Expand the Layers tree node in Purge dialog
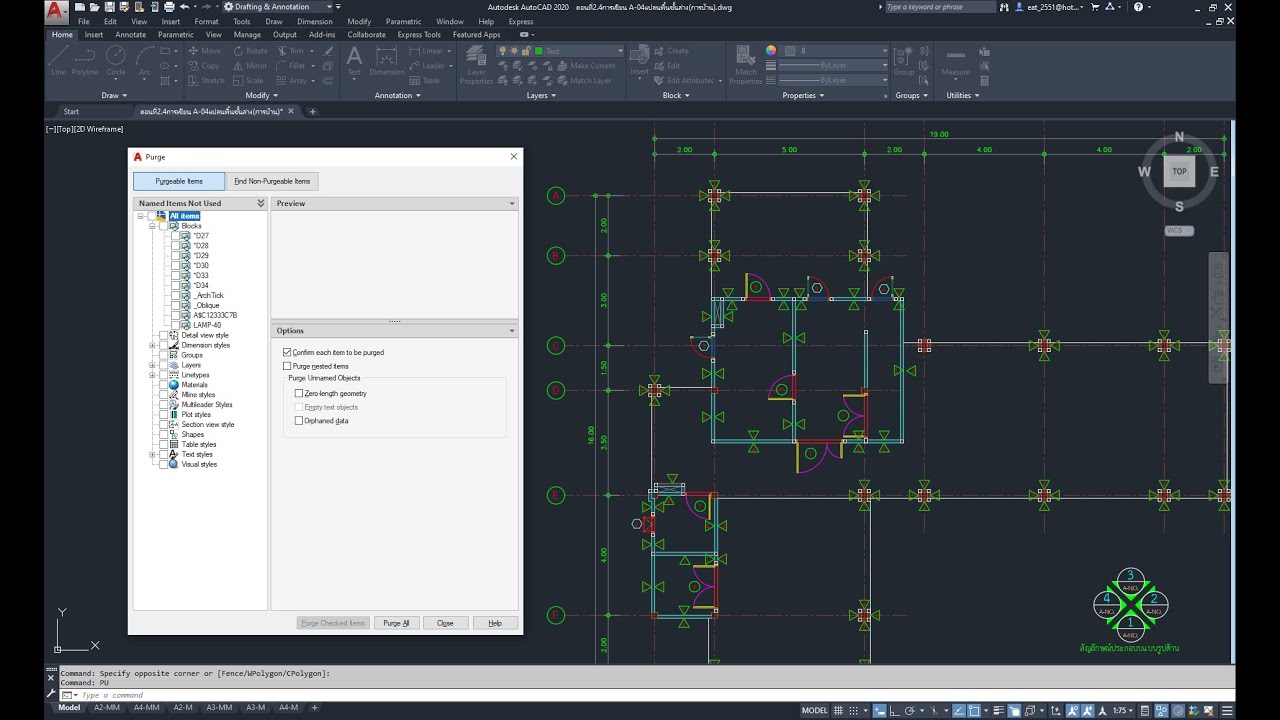This screenshot has width=1280, height=720. pyautogui.click(x=153, y=365)
